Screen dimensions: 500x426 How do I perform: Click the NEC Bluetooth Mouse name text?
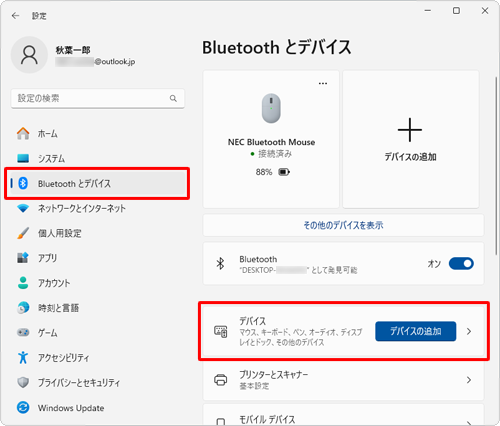(x=271, y=142)
